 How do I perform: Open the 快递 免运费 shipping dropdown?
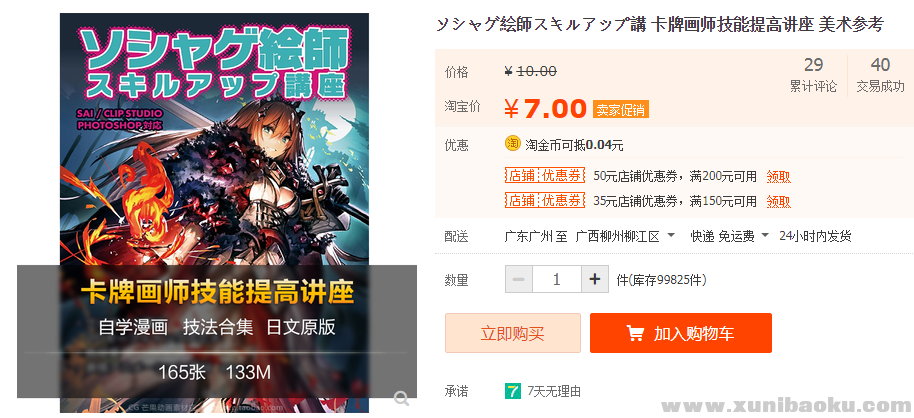tap(730, 236)
